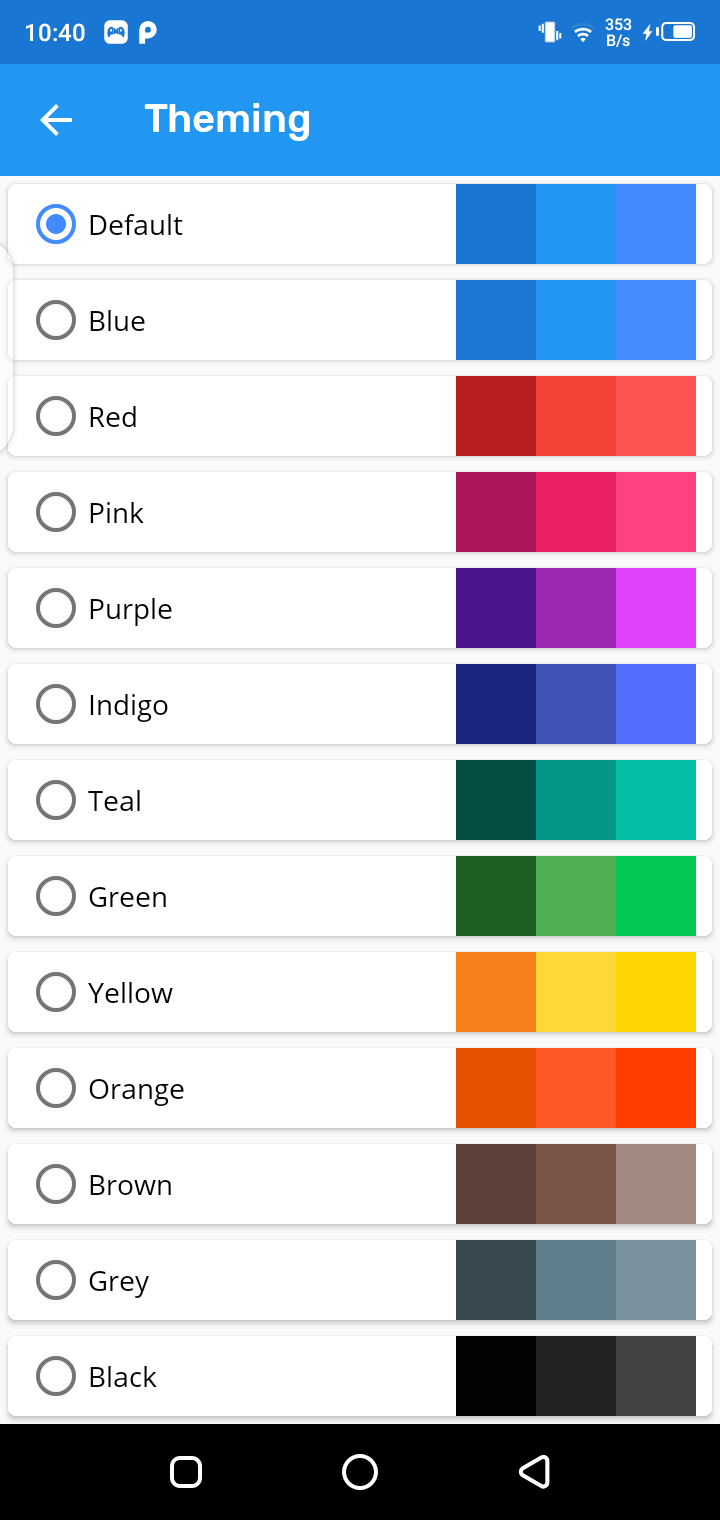The width and height of the screenshot is (720, 1520).
Task: Tap the Wi-Fi status icon
Action: coord(582,33)
